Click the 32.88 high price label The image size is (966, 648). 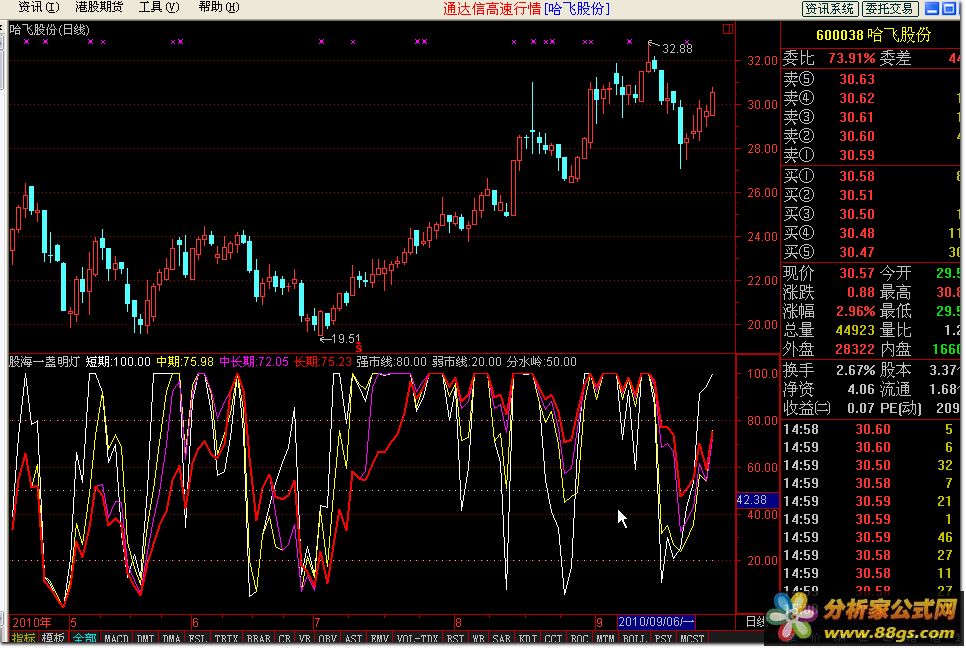[677, 49]
